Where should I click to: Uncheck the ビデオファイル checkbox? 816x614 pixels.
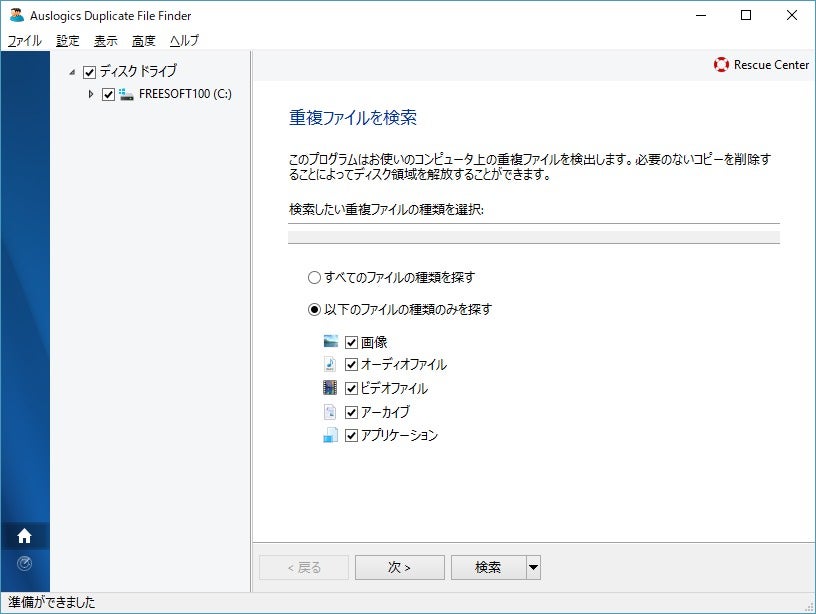click(351, 388)
